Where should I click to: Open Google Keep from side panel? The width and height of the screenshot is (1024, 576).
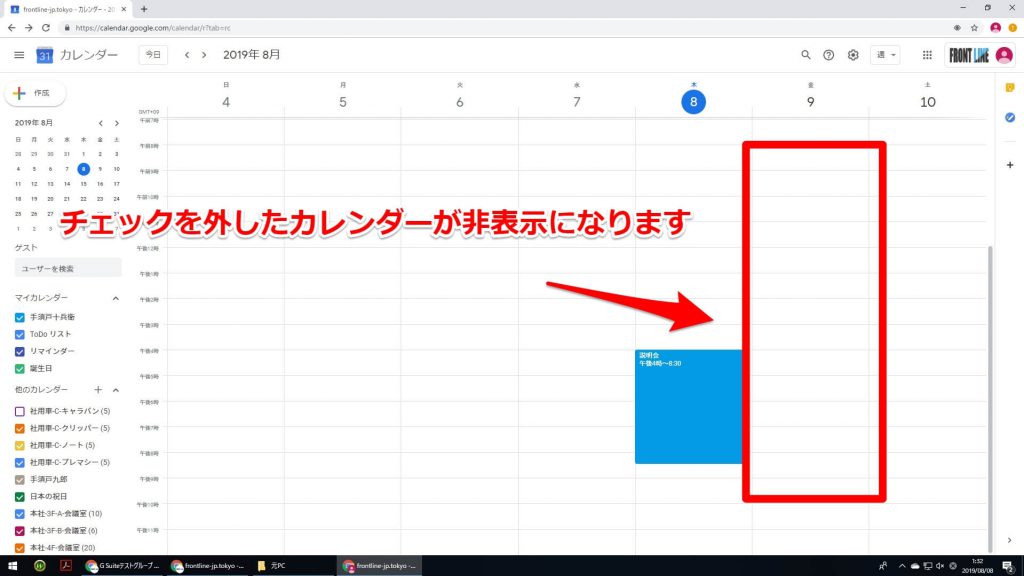tap(1009, 89)
